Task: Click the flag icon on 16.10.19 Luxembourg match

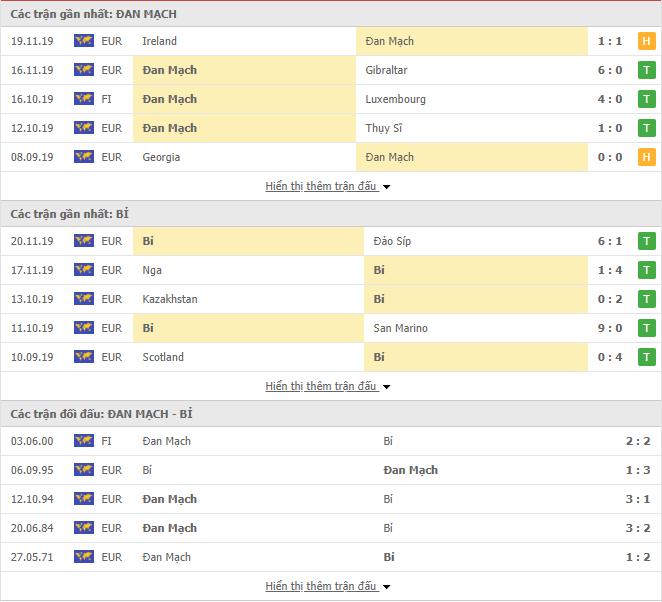Action: [x=84, y=99]
